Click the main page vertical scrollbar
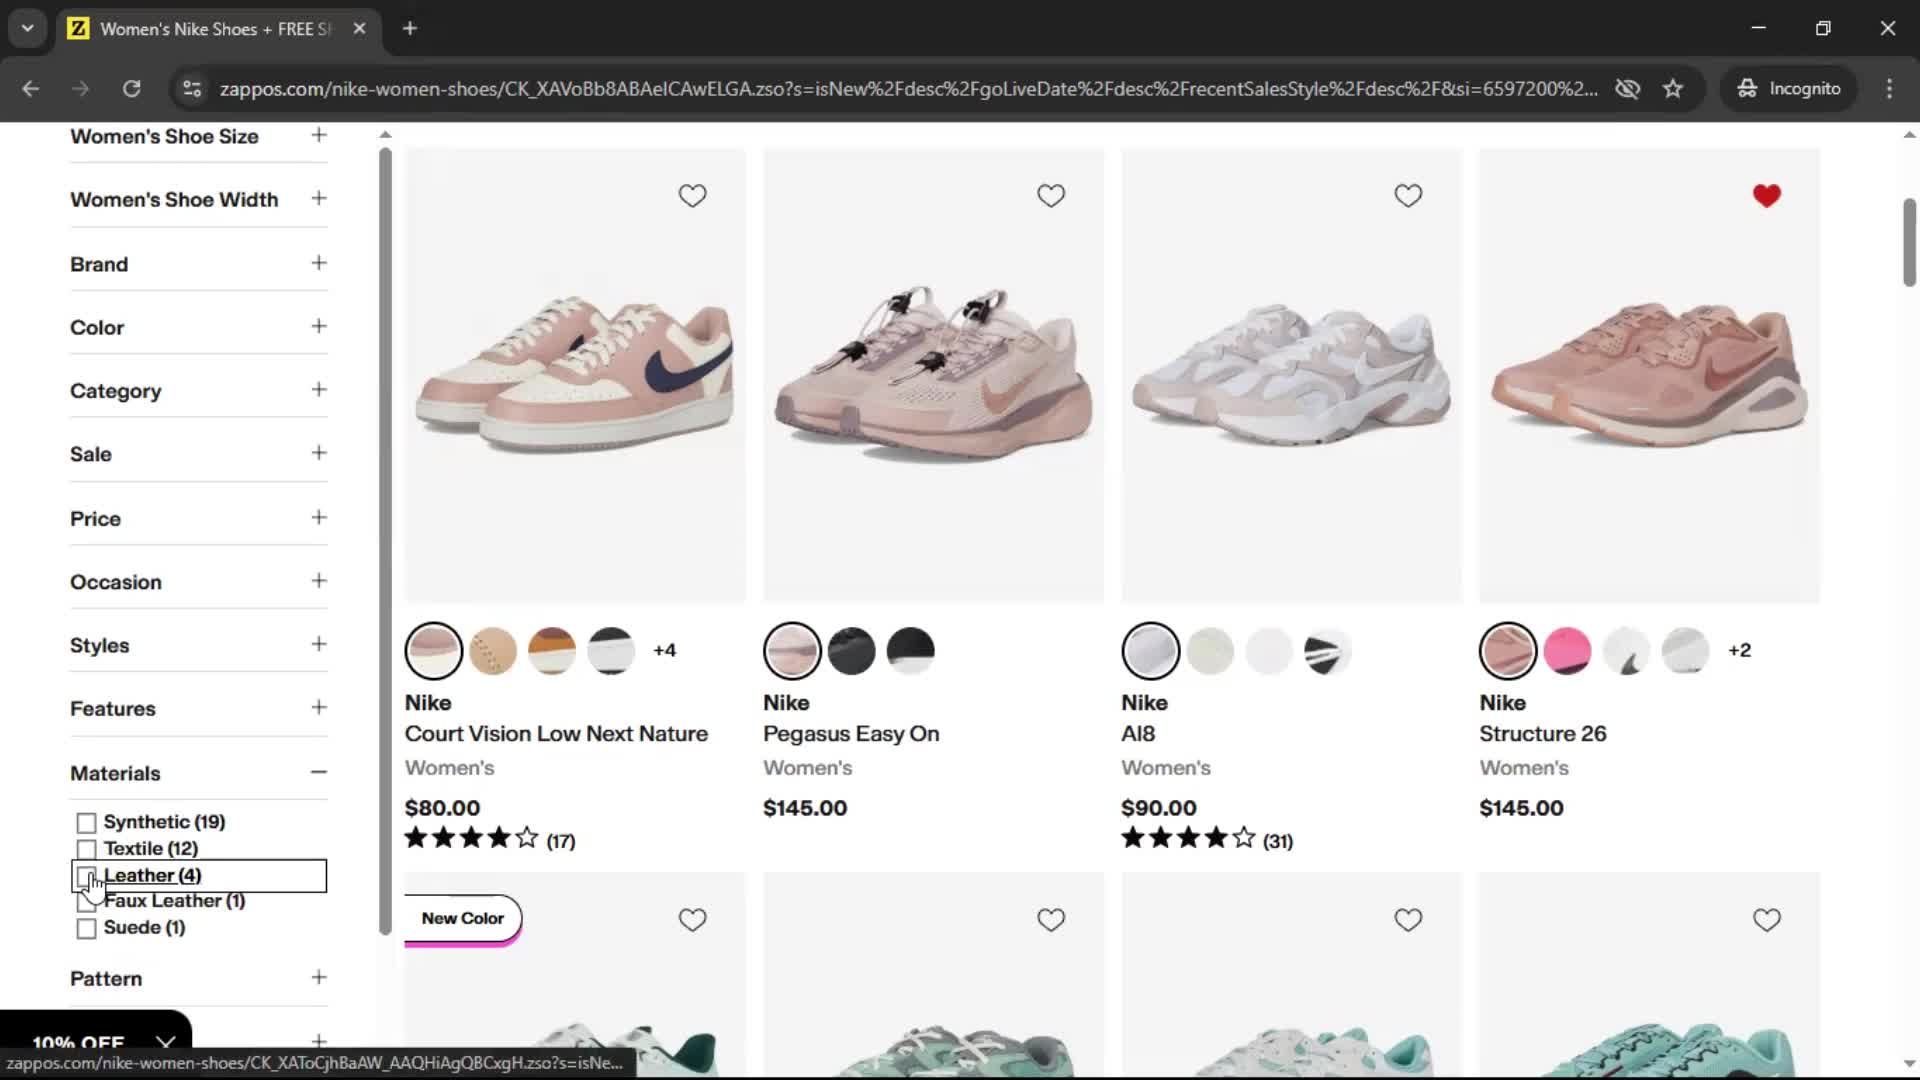Image resolution: width=1920 pixels, height=1080 pixels. pos(1909,242)
